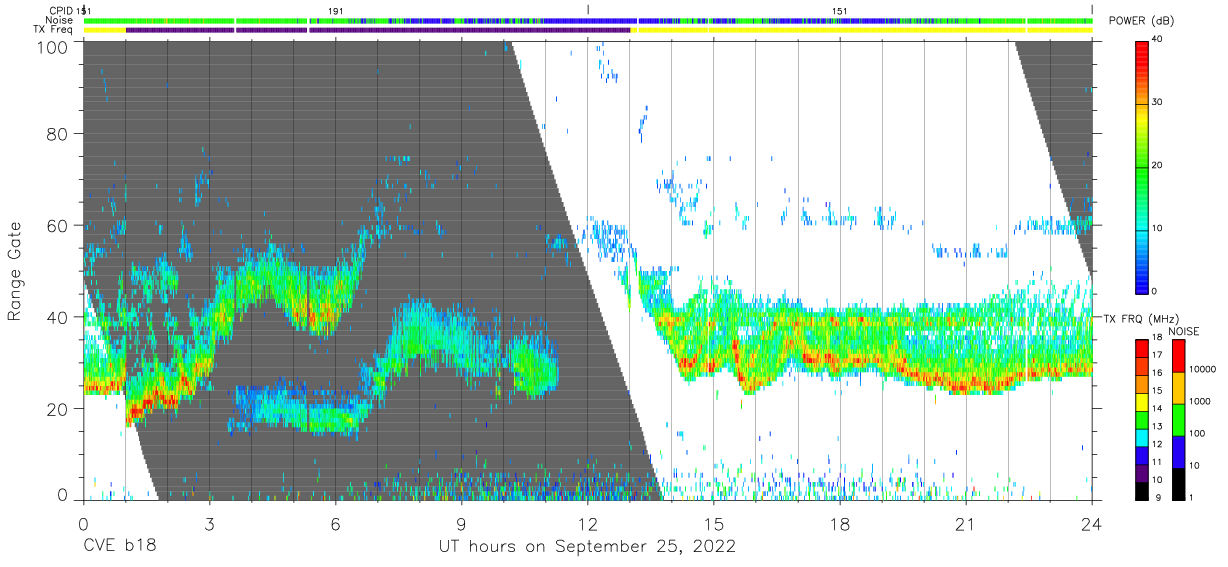1228x567 pixels.
Task: Click the 'Range Gate' y-axis label
Action: [x=15, y=271]
